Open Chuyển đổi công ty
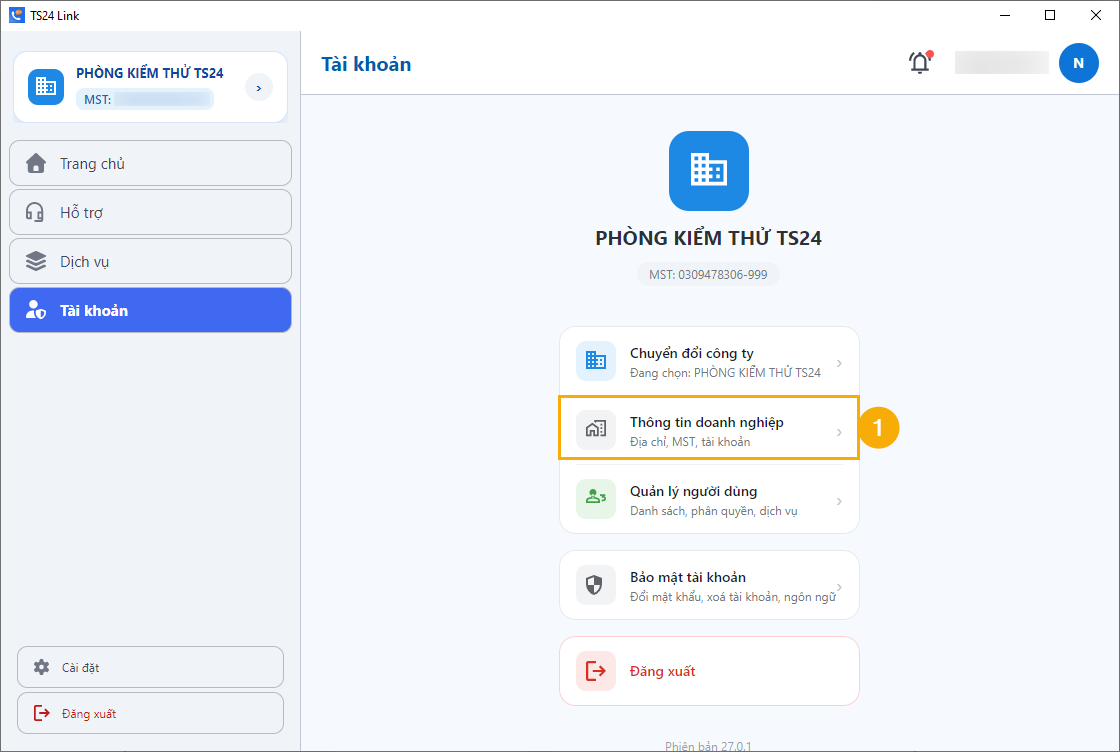The height and width of the screenshot is (752, 1120). tap(709, 362)
